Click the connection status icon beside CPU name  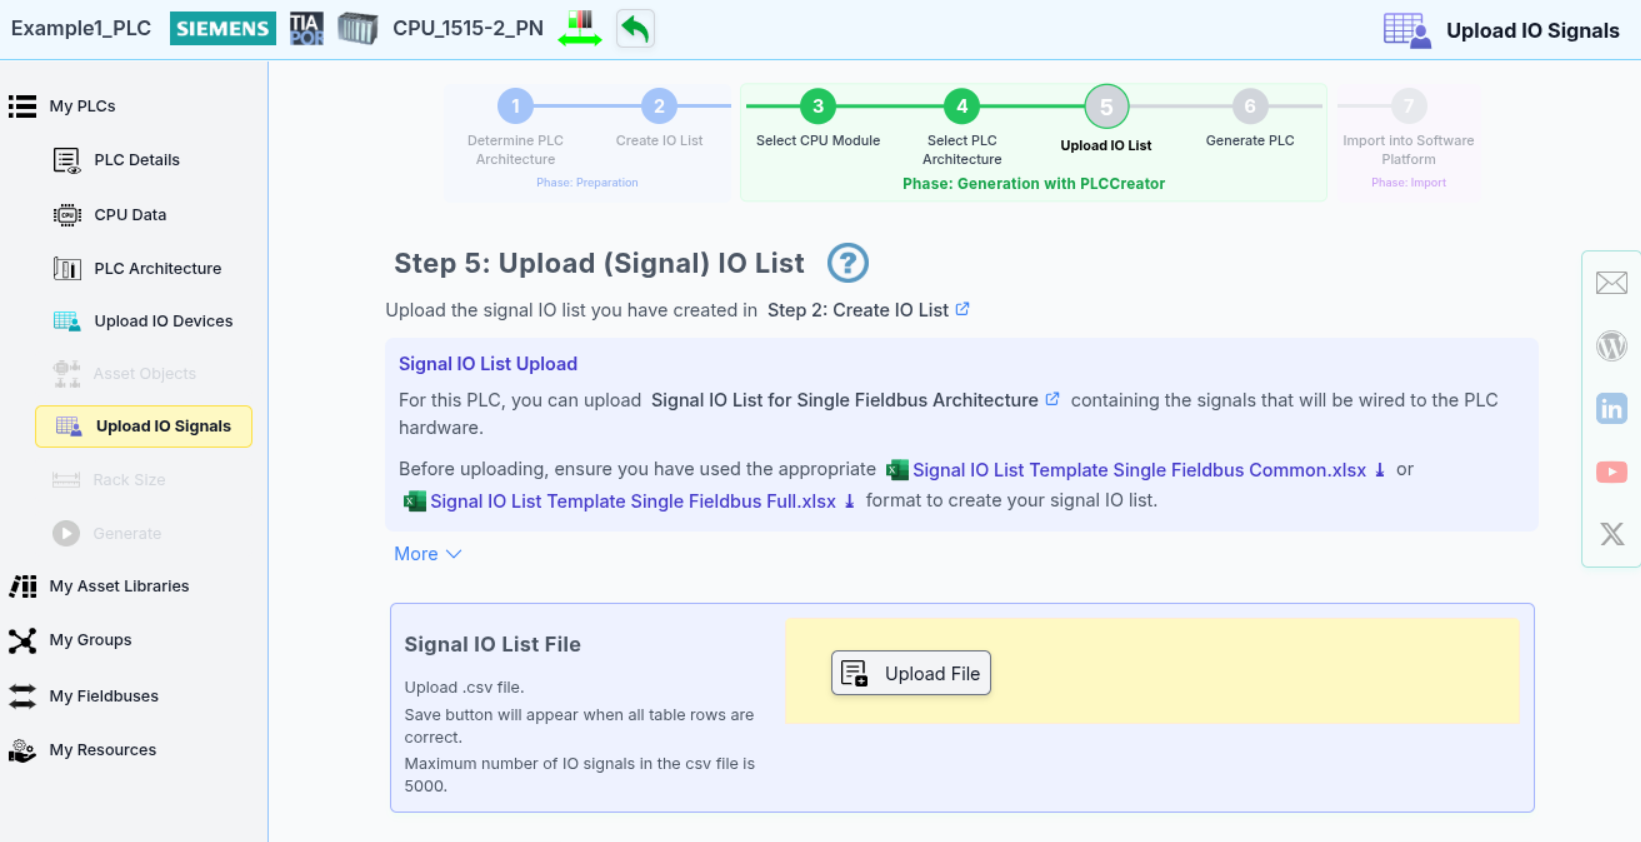tap(580, 29)
